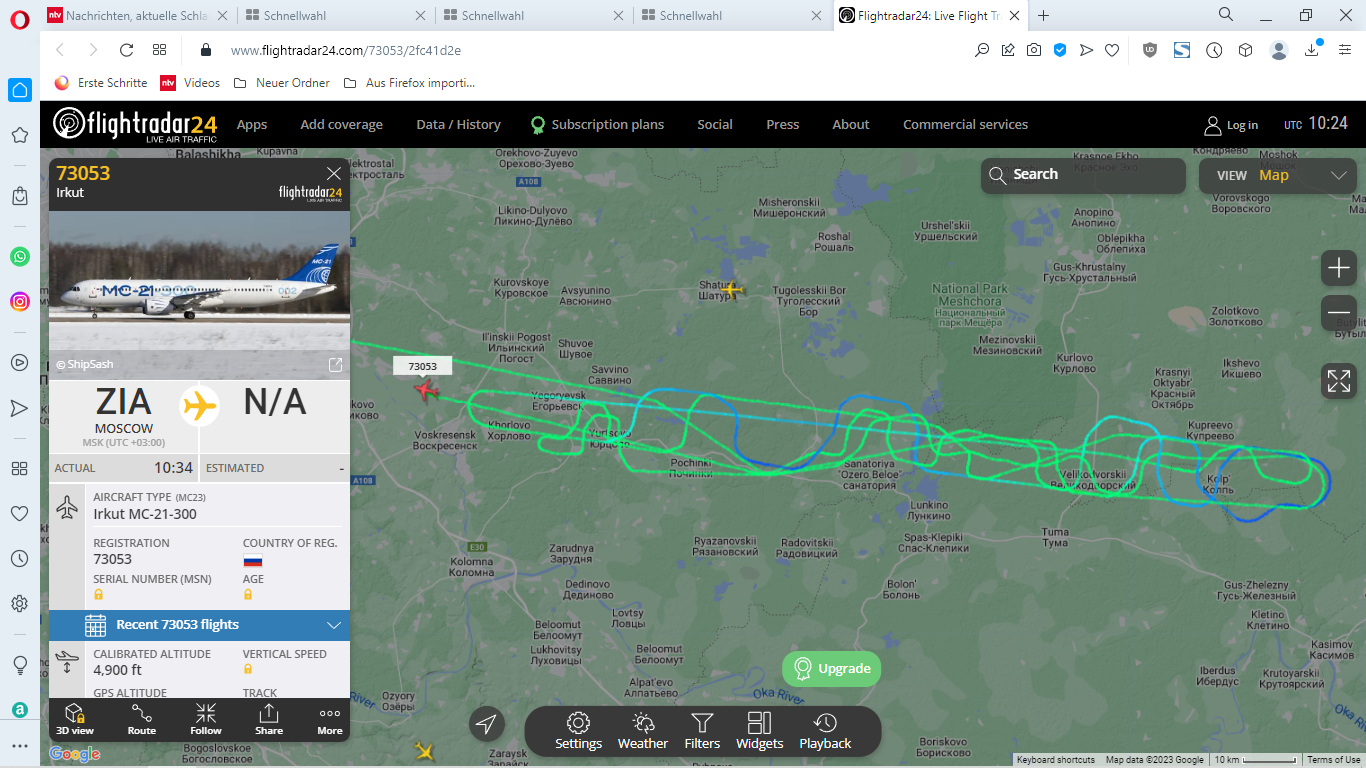1366x768 pixels.
Task: Open the Data / History menu
Action: coord(458,125)
